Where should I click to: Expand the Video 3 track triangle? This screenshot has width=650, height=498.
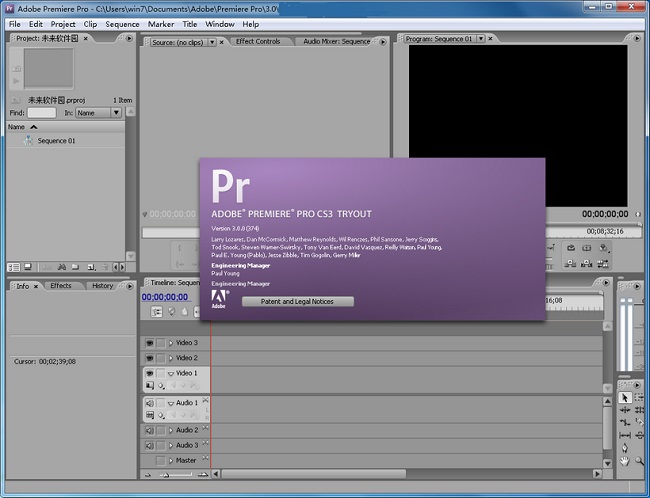(171, 343)
